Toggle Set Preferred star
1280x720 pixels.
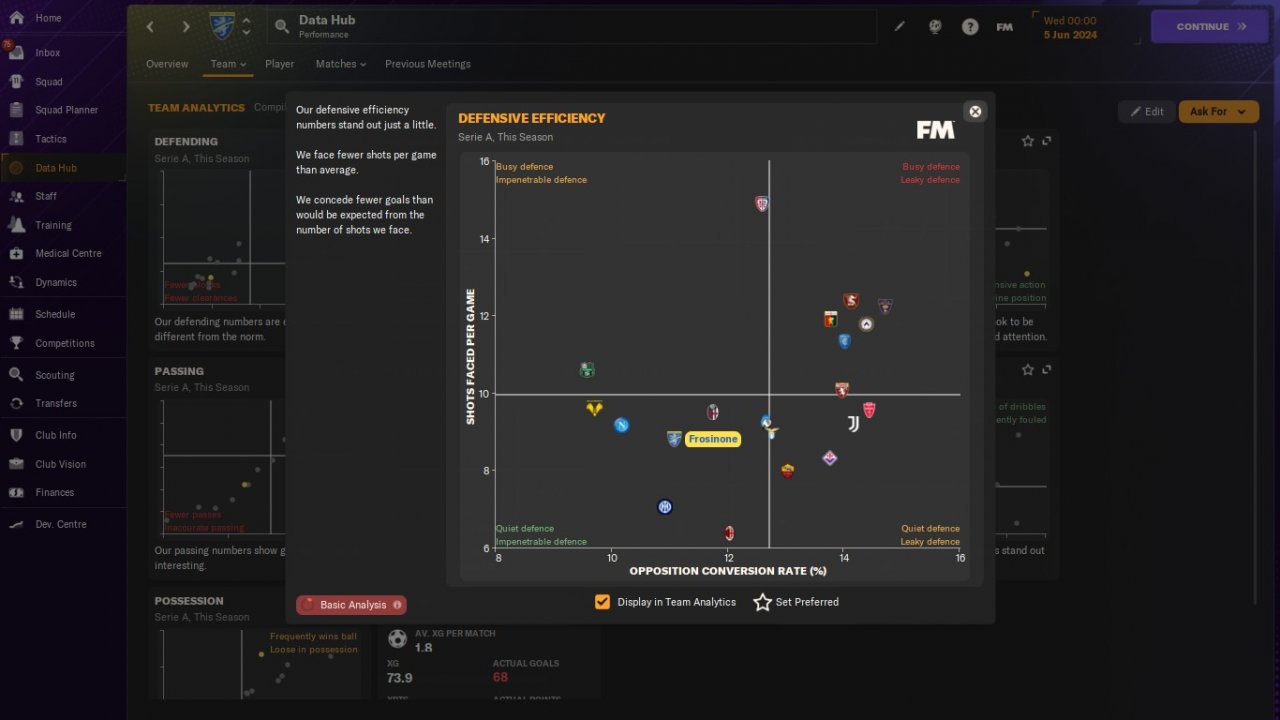[762, 602]
